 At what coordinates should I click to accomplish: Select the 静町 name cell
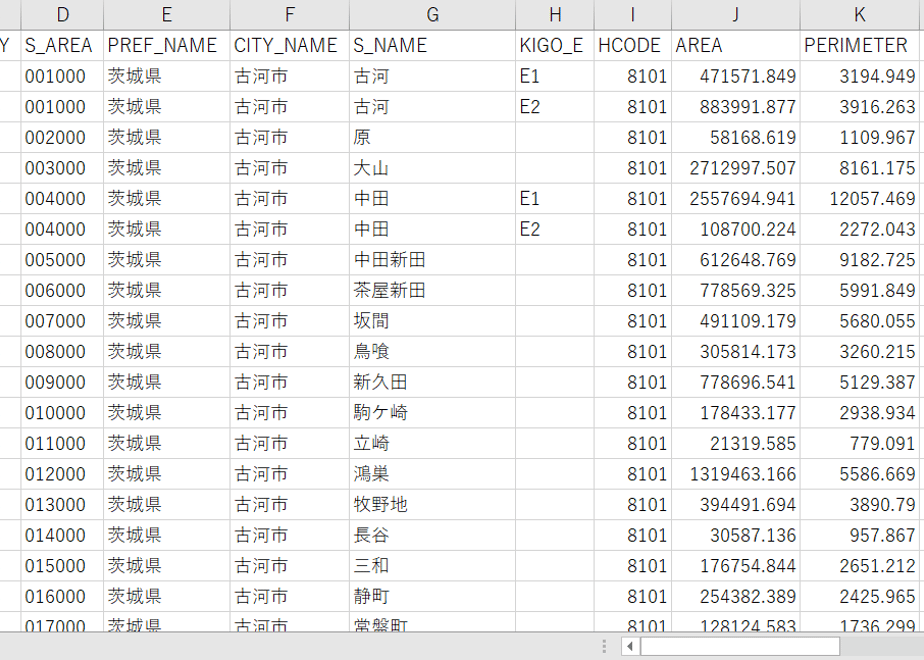pos(433,597)
